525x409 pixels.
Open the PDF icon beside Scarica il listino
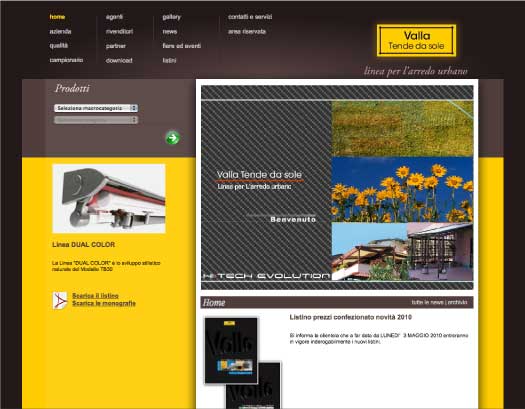click(x=60, y=300)
